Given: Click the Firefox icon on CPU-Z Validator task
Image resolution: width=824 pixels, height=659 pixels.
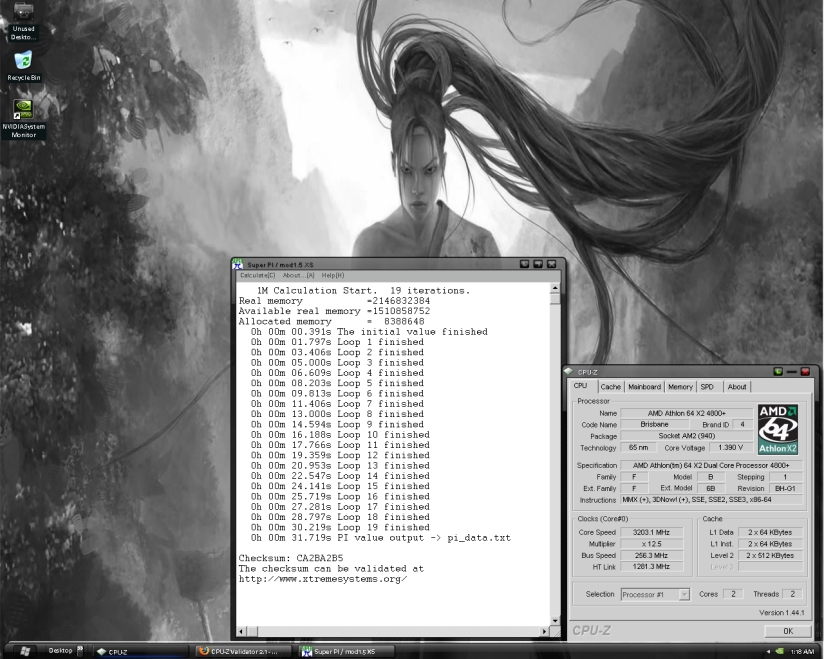Looking at the screenshot, I should coord(203,651).
